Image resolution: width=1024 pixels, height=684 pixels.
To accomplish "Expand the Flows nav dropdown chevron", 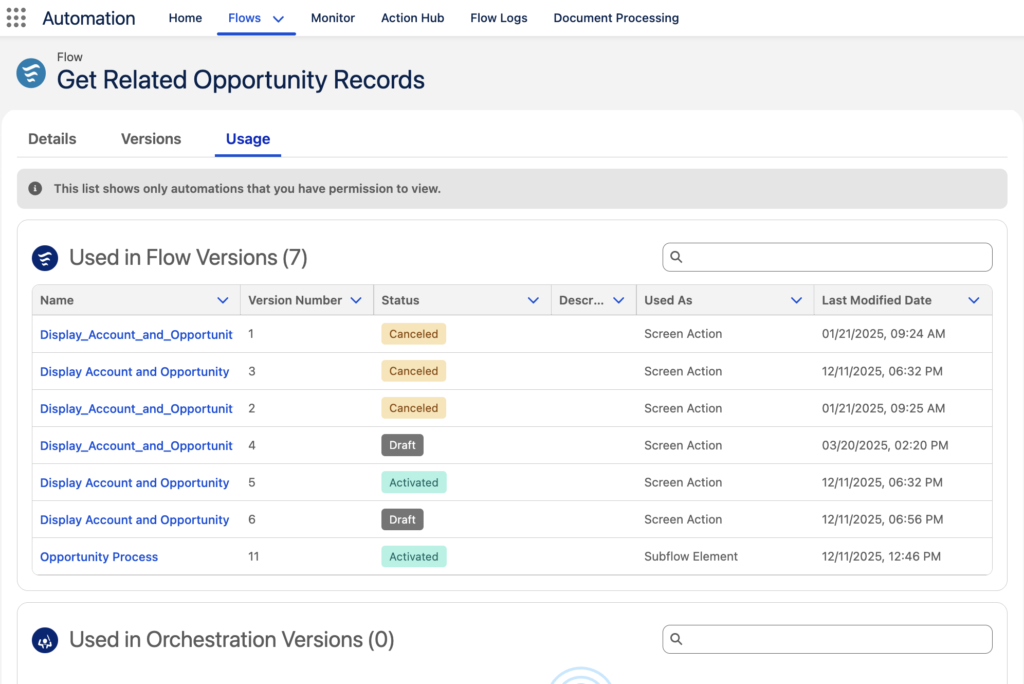I will coord(278,19).
